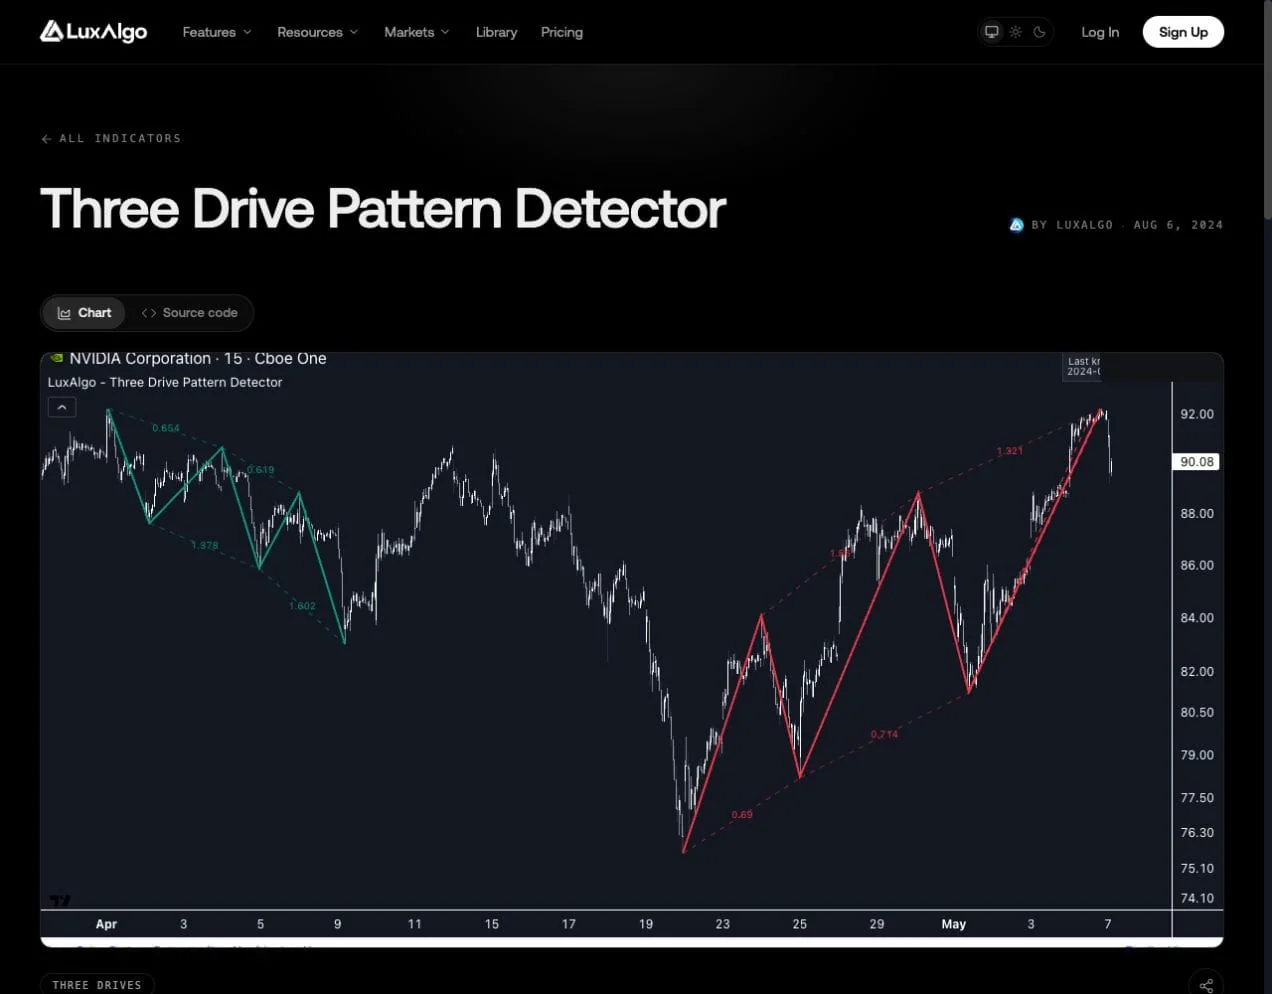
Task: Click the 90.08 current price label
Action: click(1196, 462)
